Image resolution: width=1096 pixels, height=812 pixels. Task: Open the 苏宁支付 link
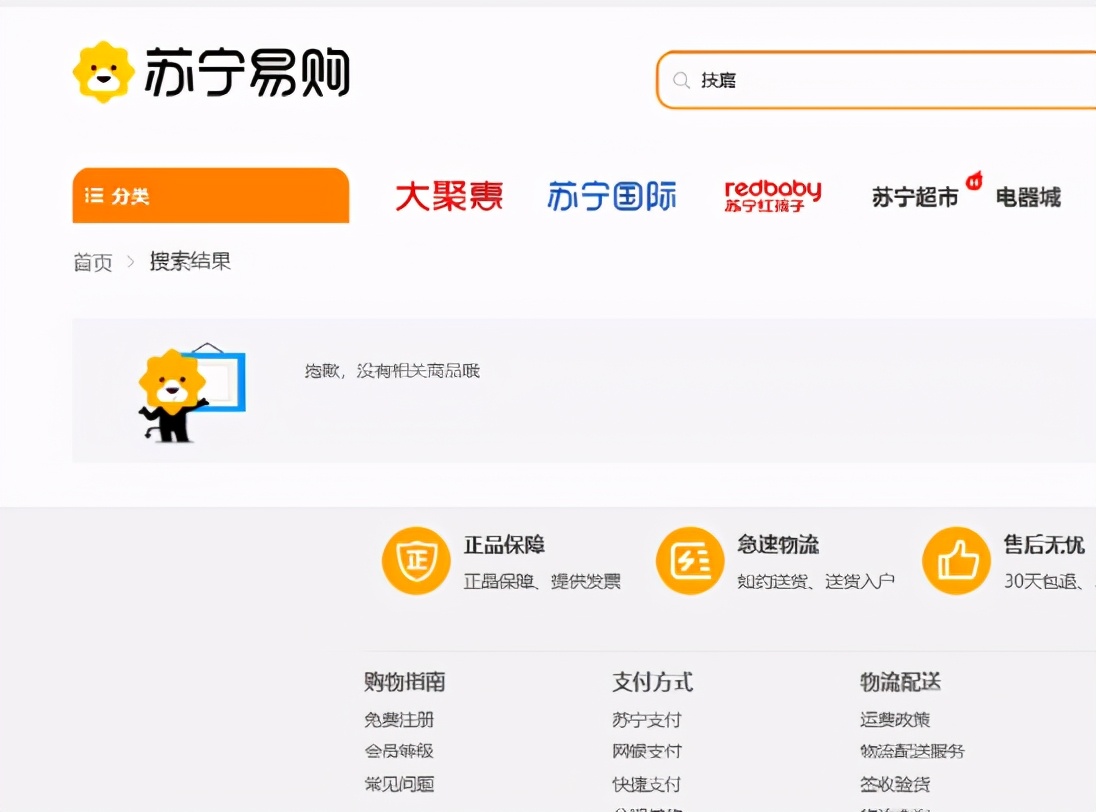(647, 720)
